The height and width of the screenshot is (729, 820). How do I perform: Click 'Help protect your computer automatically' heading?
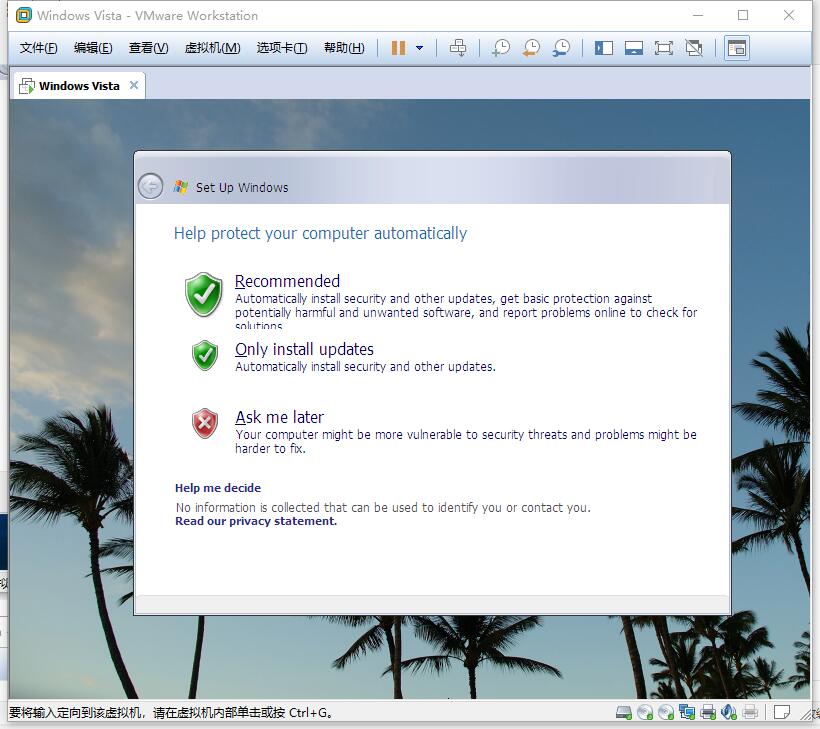coord(320,233)
